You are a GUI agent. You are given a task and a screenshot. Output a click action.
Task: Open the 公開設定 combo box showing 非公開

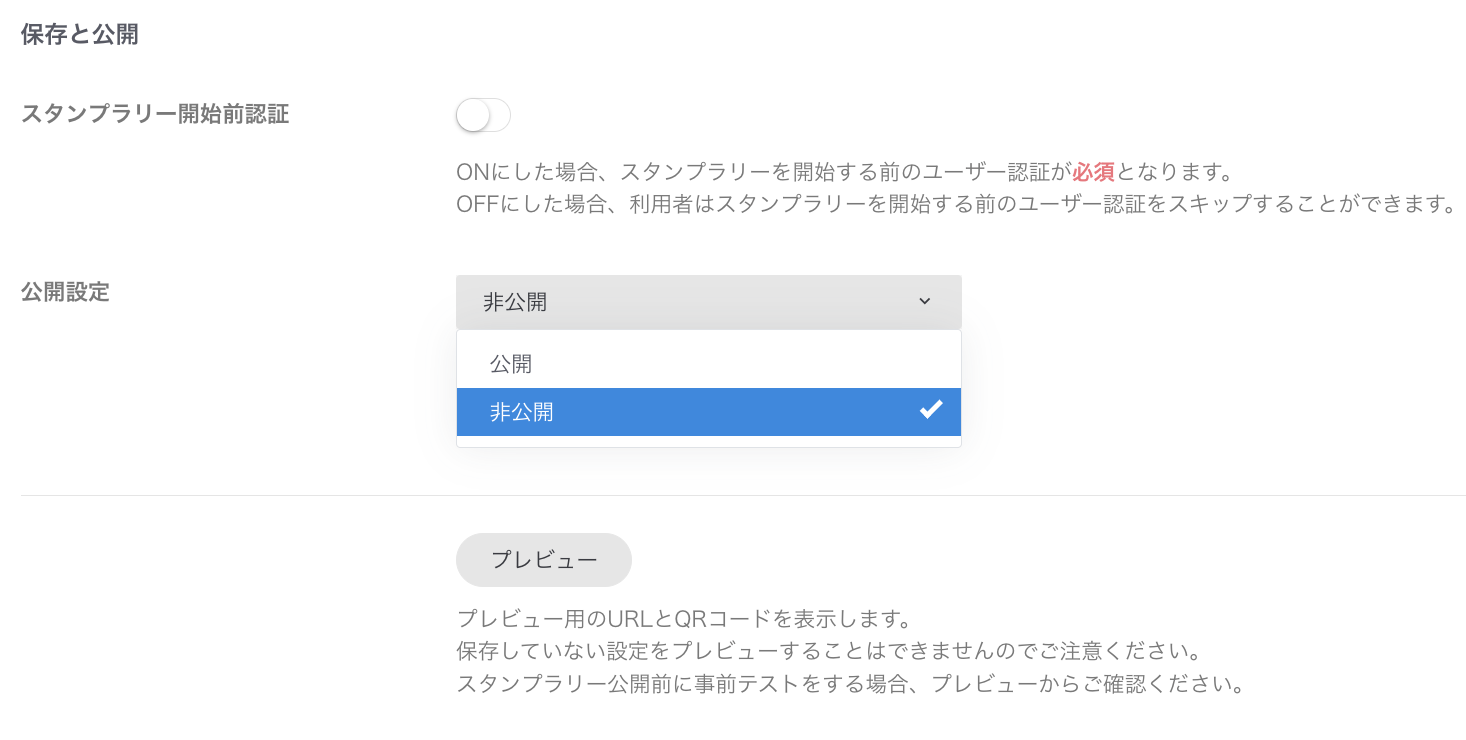click(709, 302)
